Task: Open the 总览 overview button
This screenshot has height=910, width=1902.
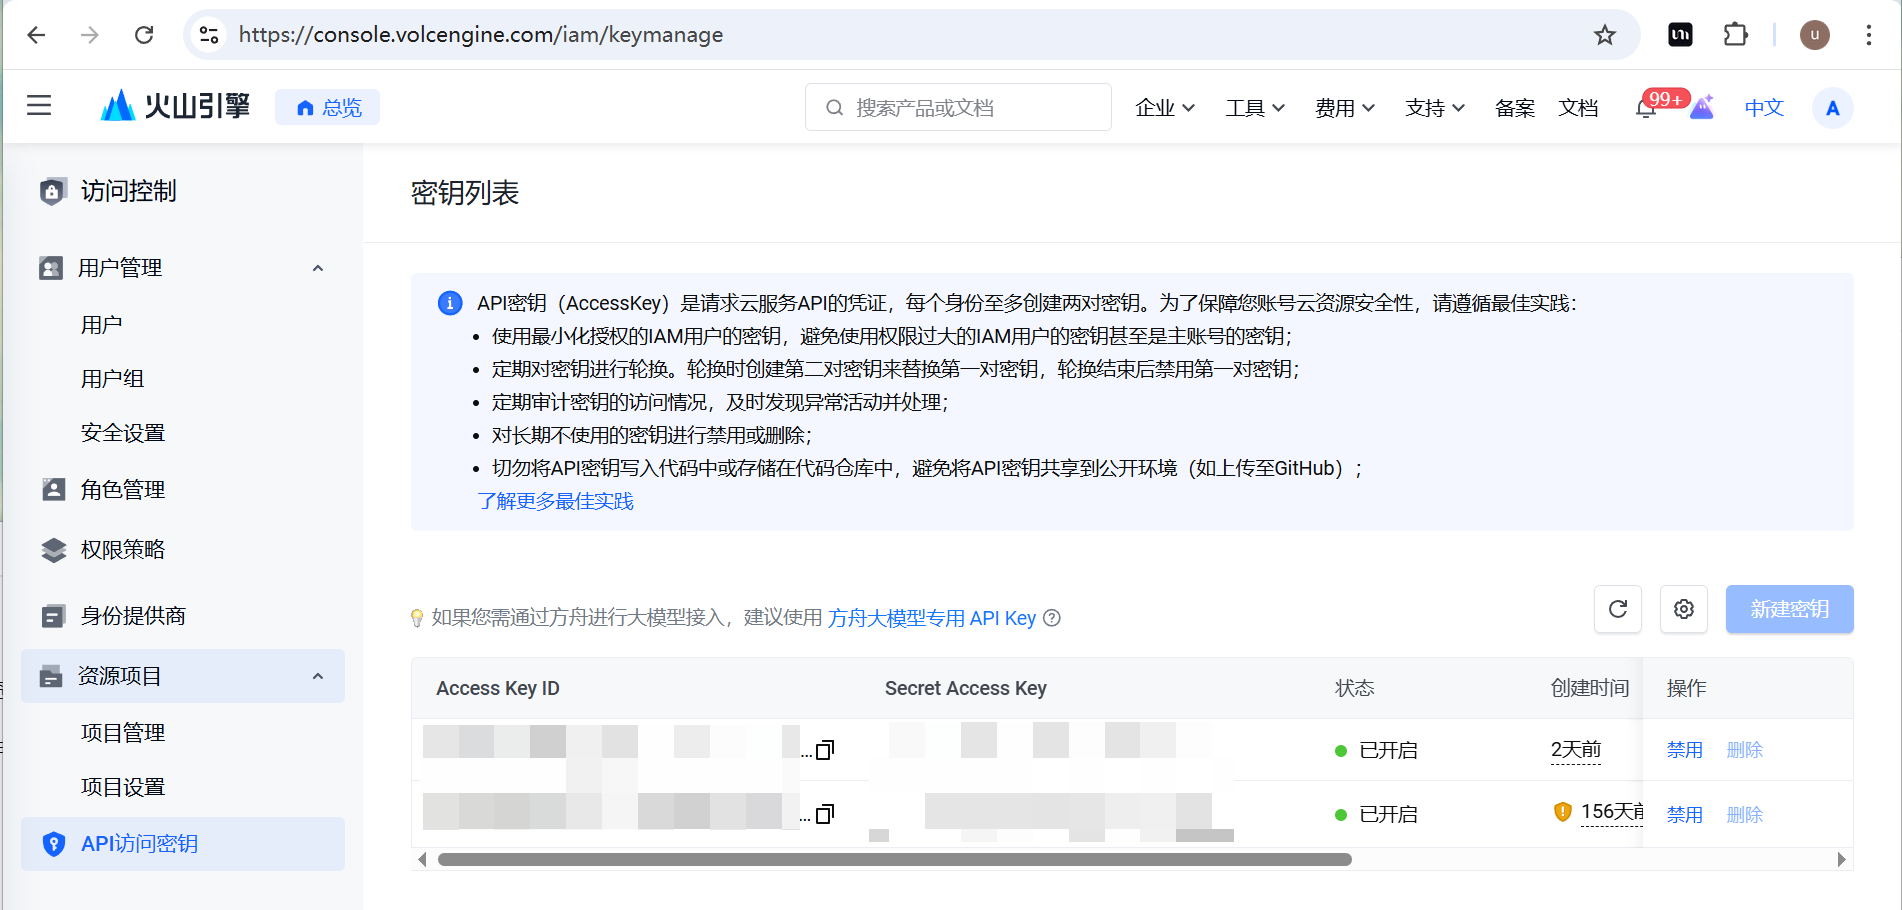Action: [328, 107]
